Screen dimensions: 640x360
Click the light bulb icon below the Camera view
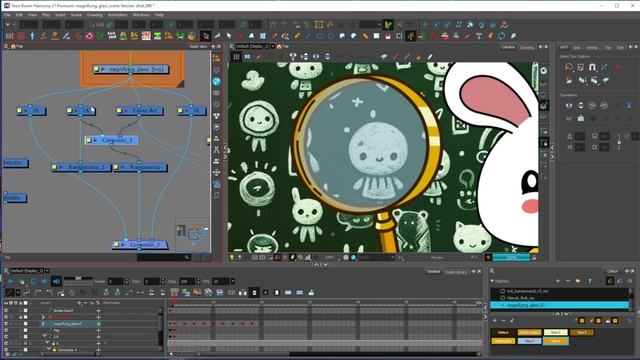232,258
